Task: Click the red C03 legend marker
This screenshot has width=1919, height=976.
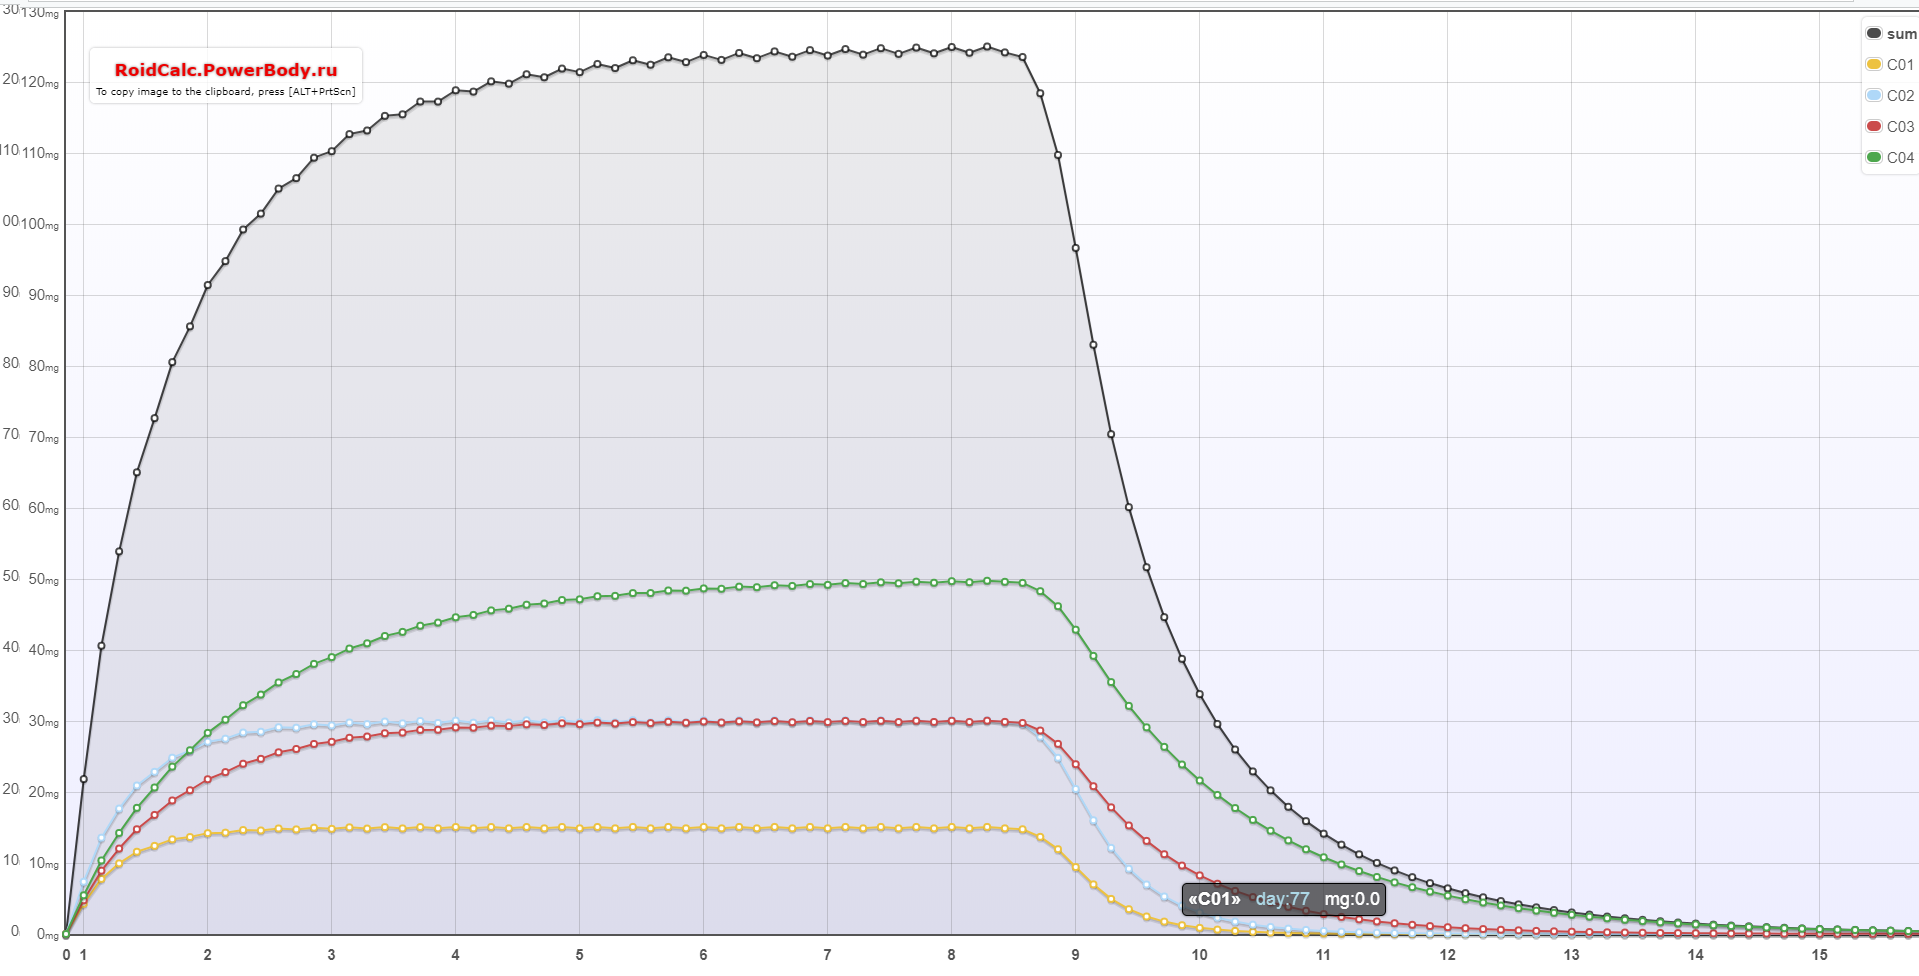Action: pyautogui.click(x=1873, y=126)
